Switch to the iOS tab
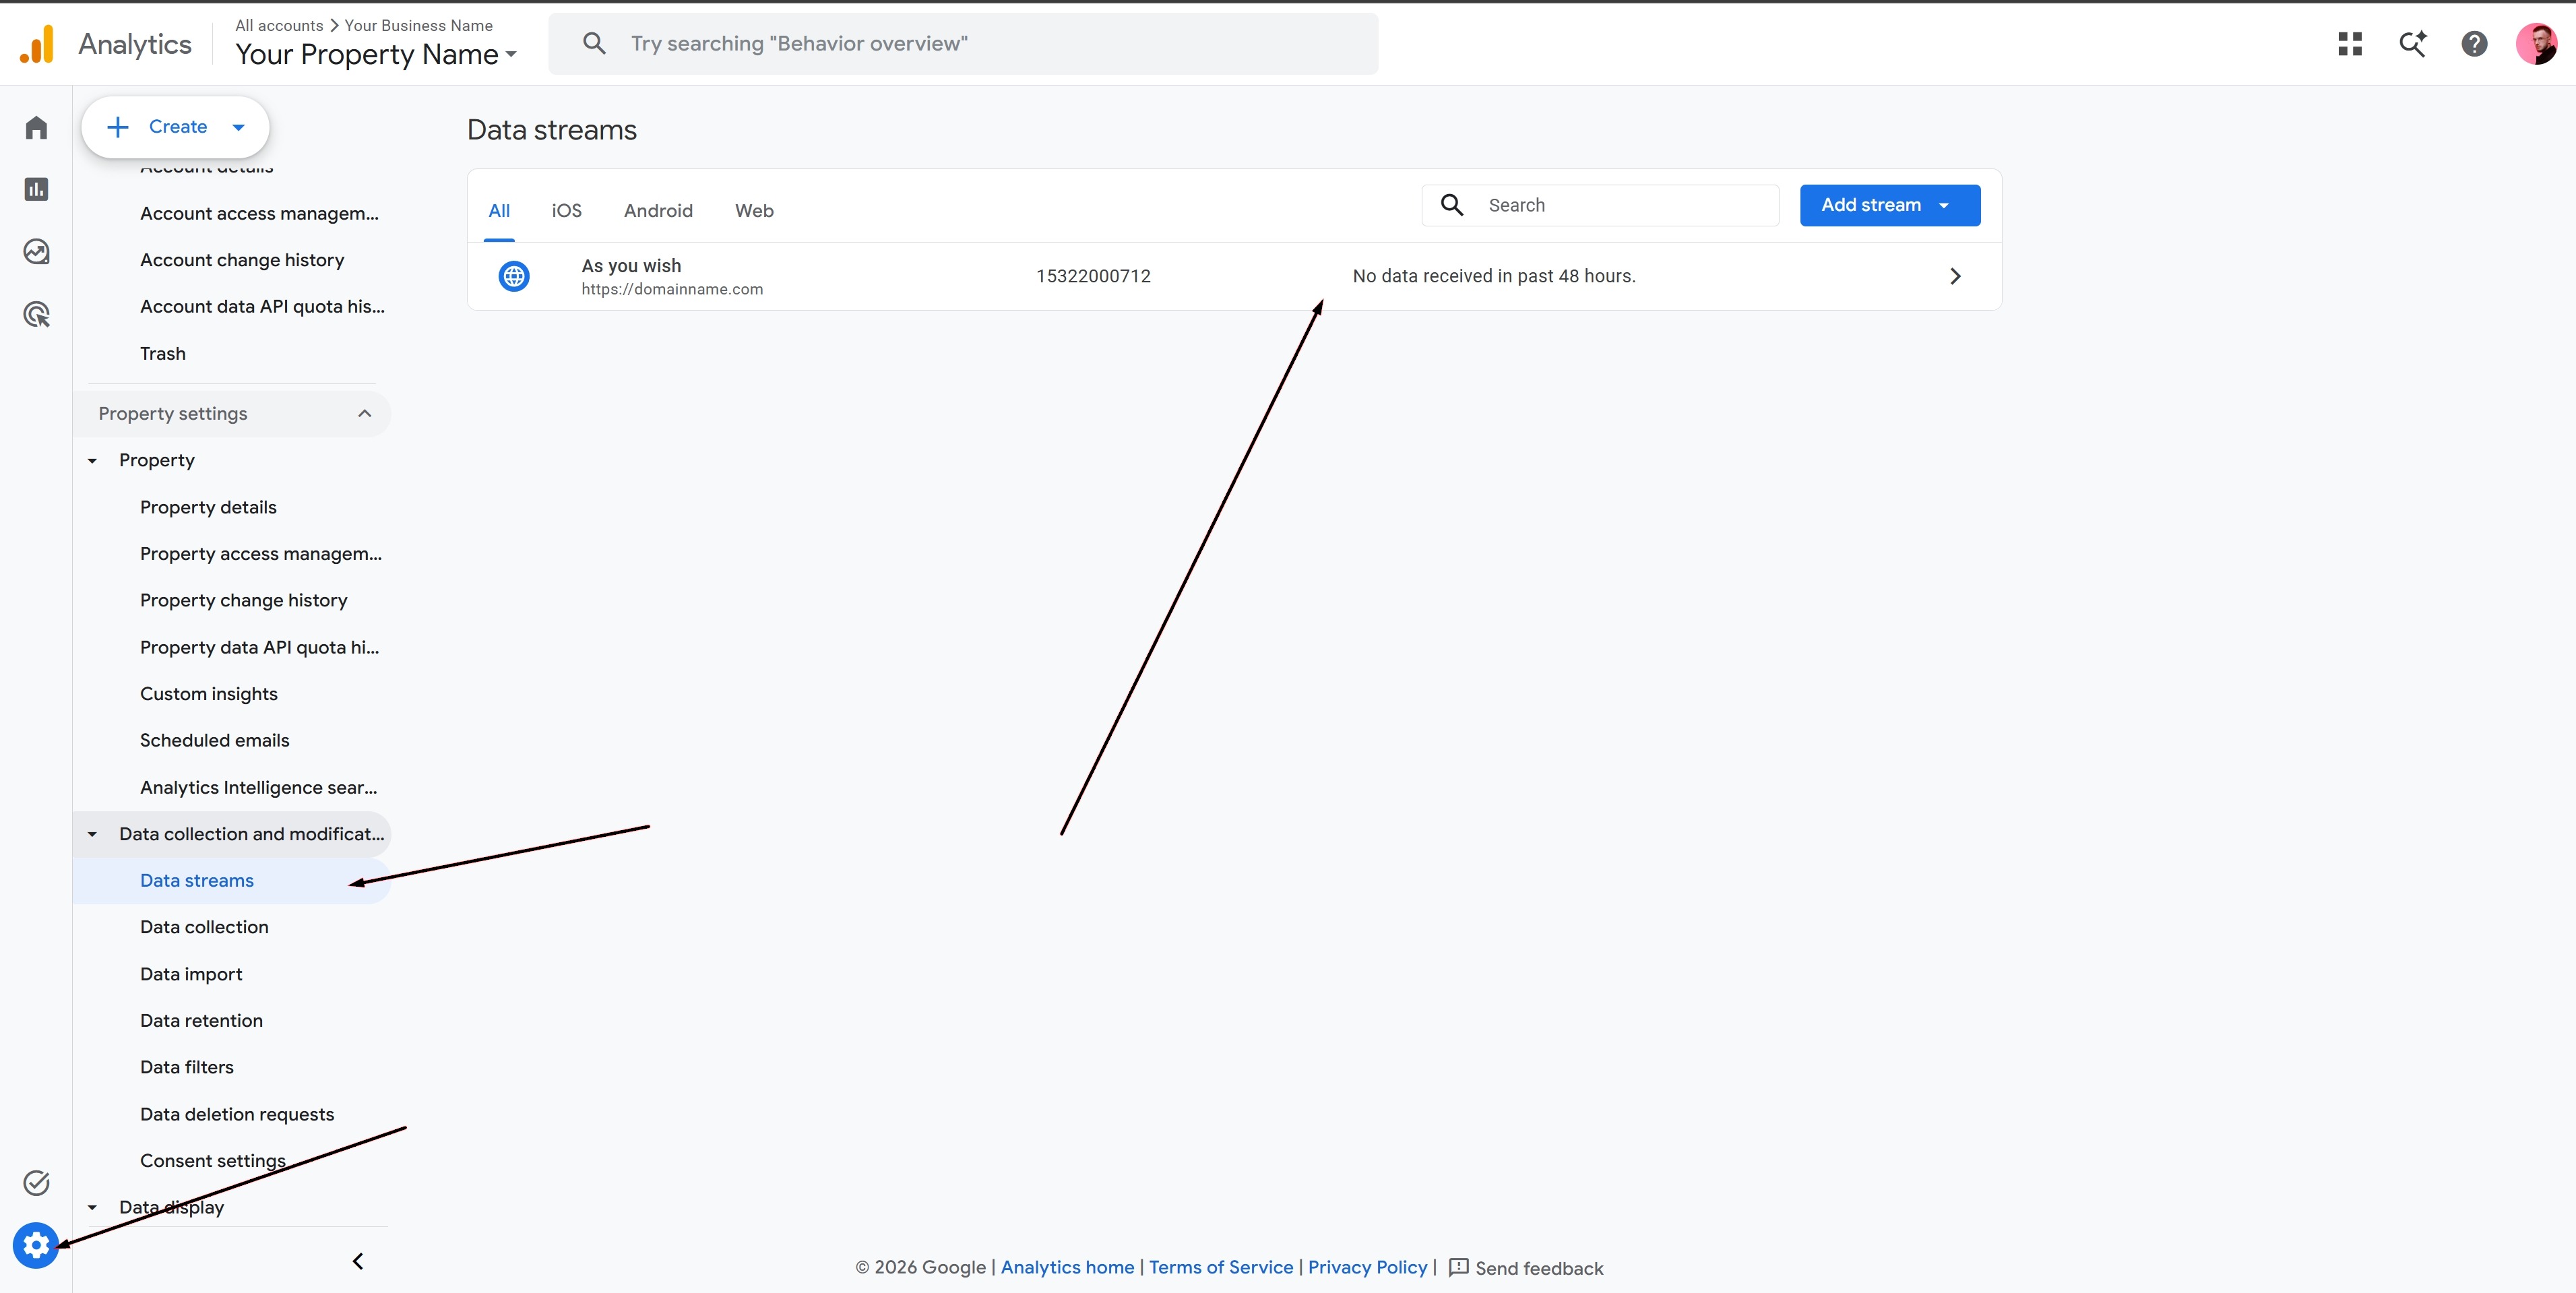 (566, 211)
